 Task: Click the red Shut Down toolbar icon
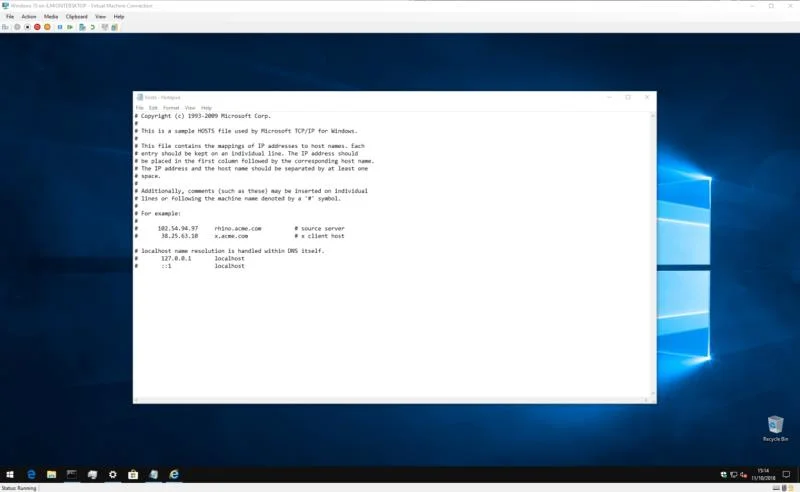[x=37, y=27]
